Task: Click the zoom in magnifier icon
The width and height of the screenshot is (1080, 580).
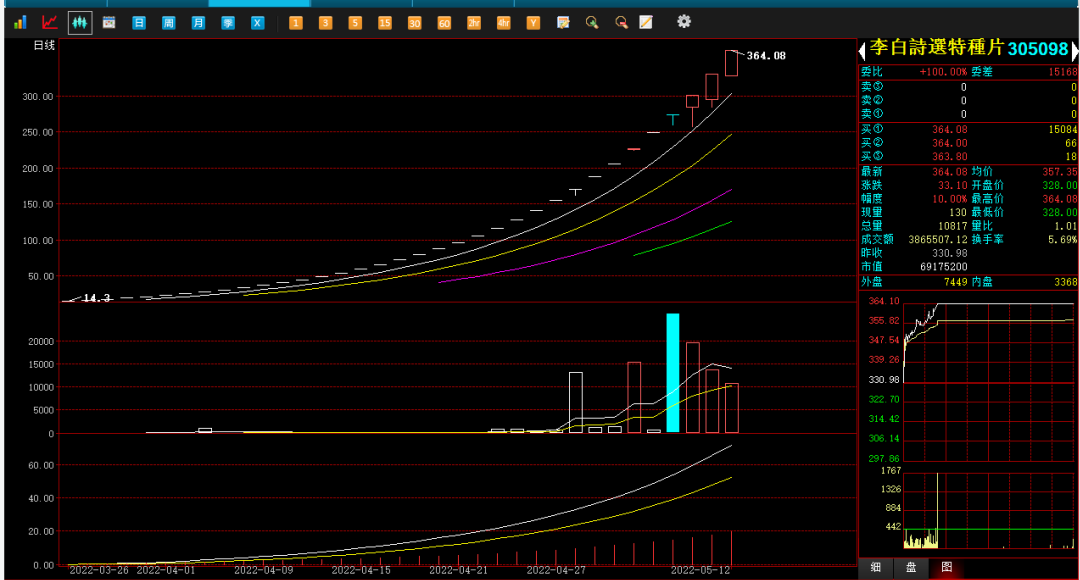Action: coord(592,23)
